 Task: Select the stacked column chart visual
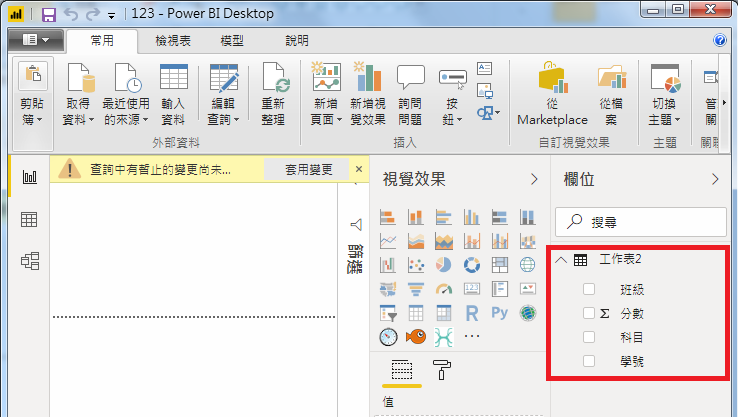click(416, 217)
